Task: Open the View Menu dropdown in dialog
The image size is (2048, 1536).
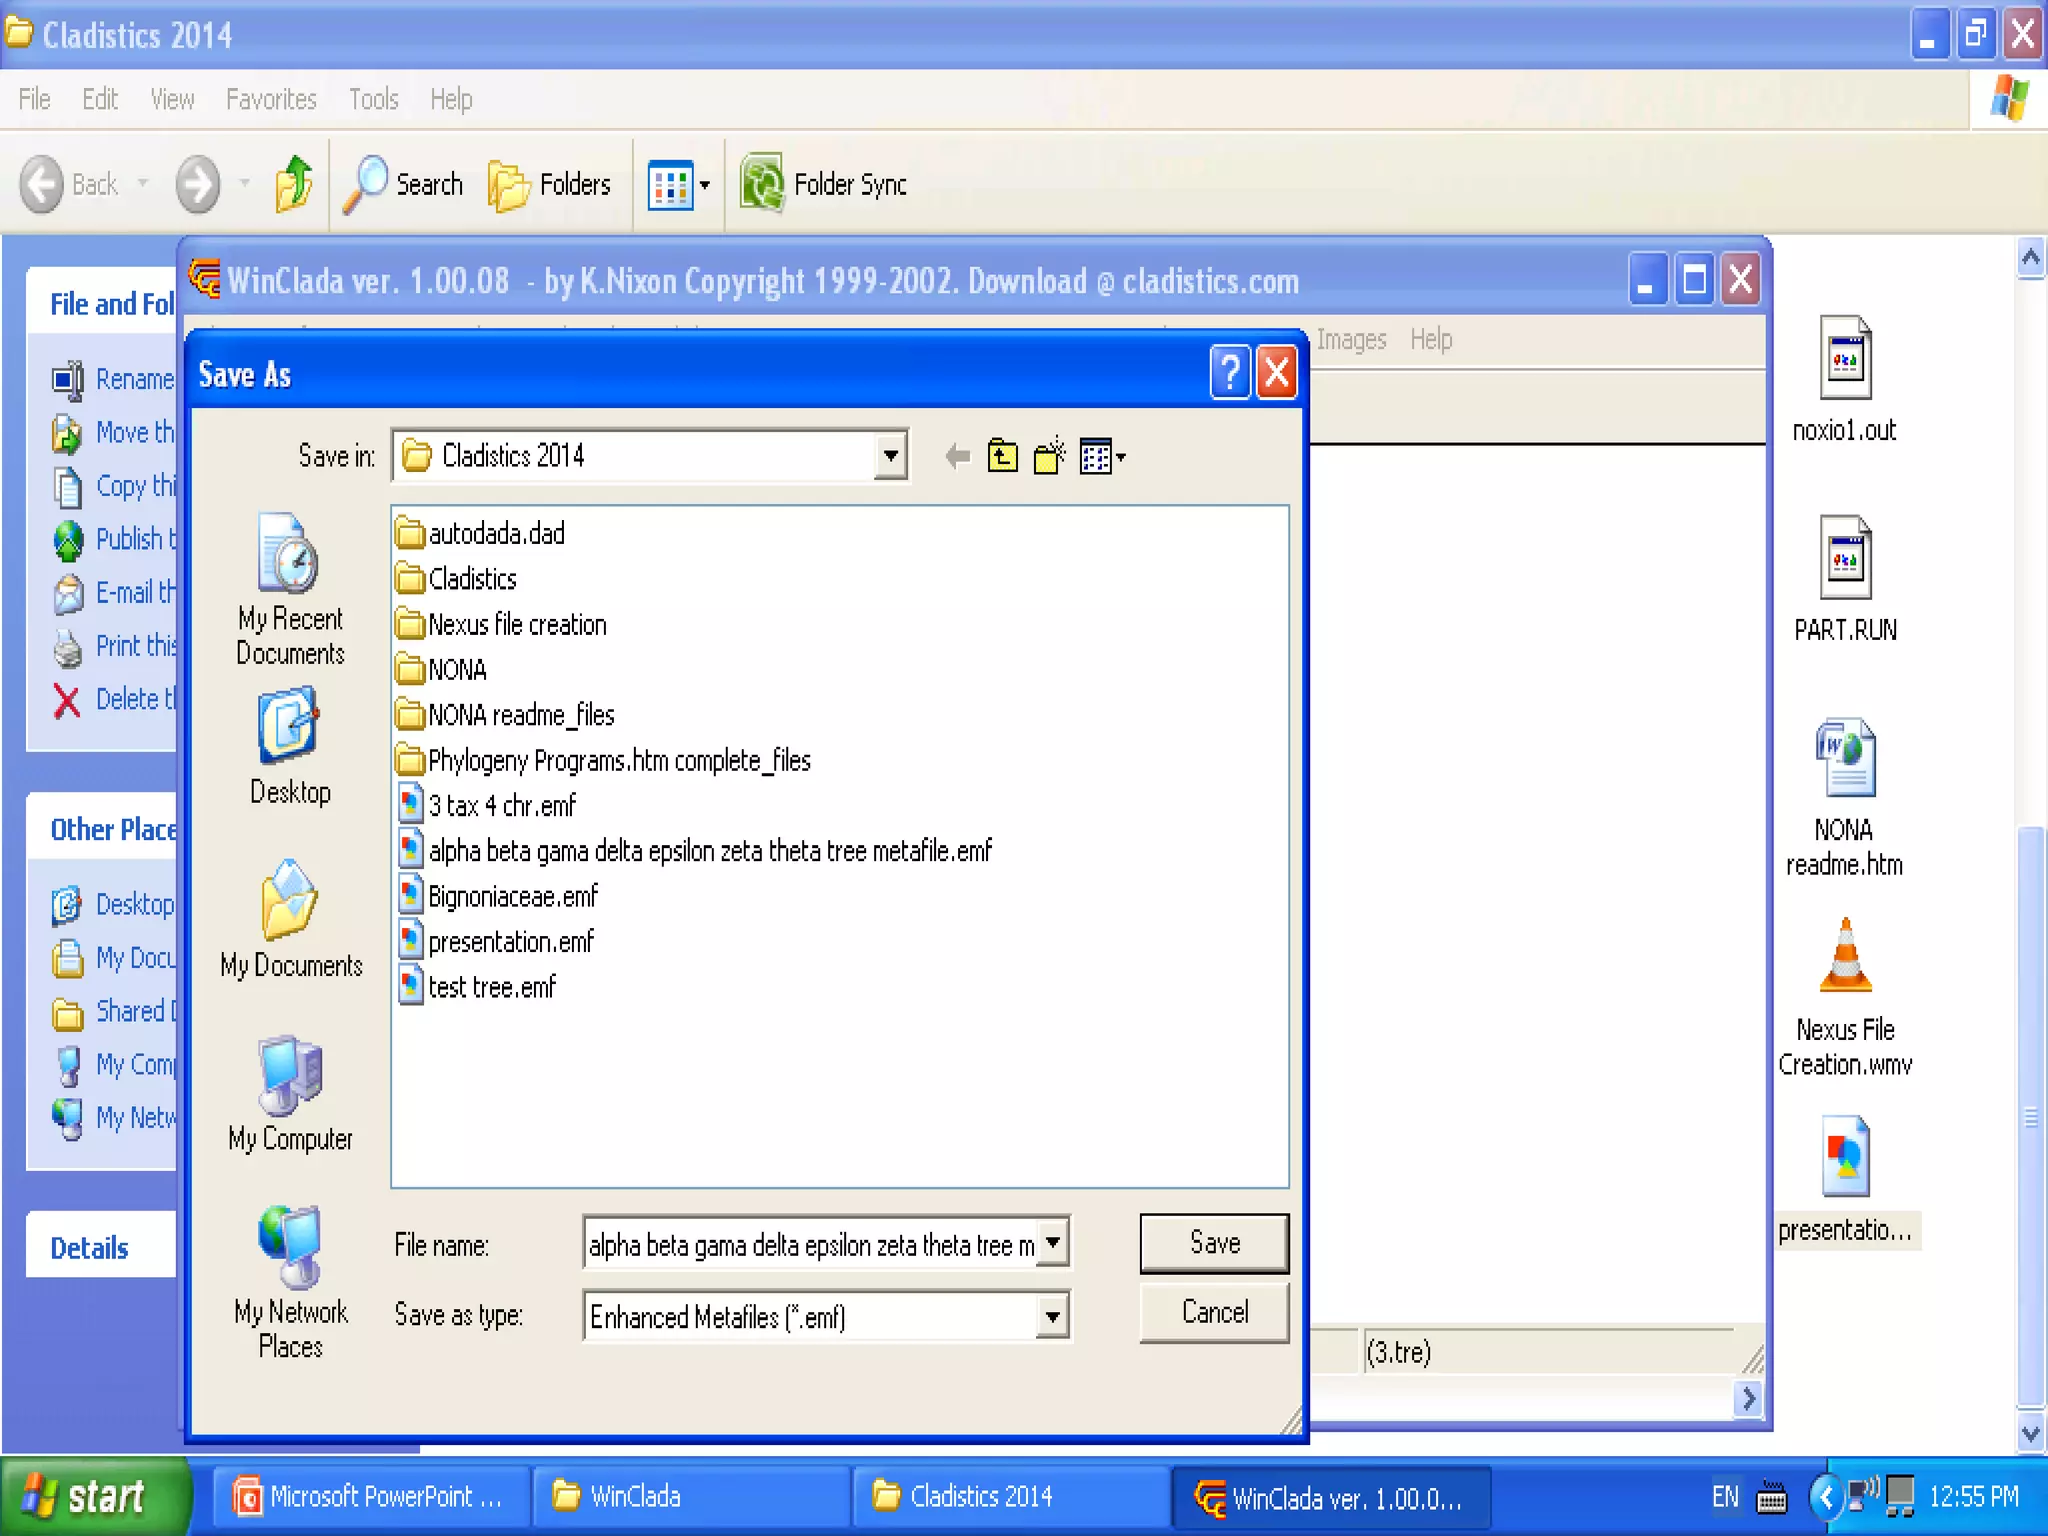Action: pyautogui.click(x=1103, y=457)
